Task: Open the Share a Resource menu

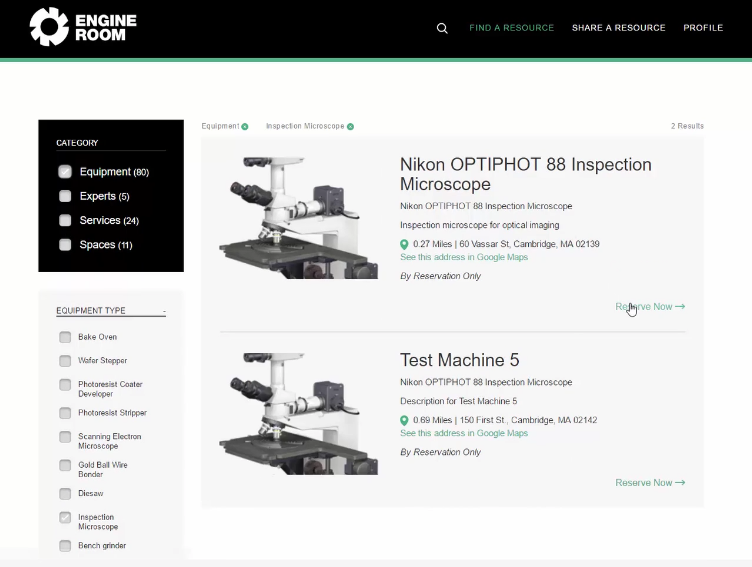Action: (619, 28)
